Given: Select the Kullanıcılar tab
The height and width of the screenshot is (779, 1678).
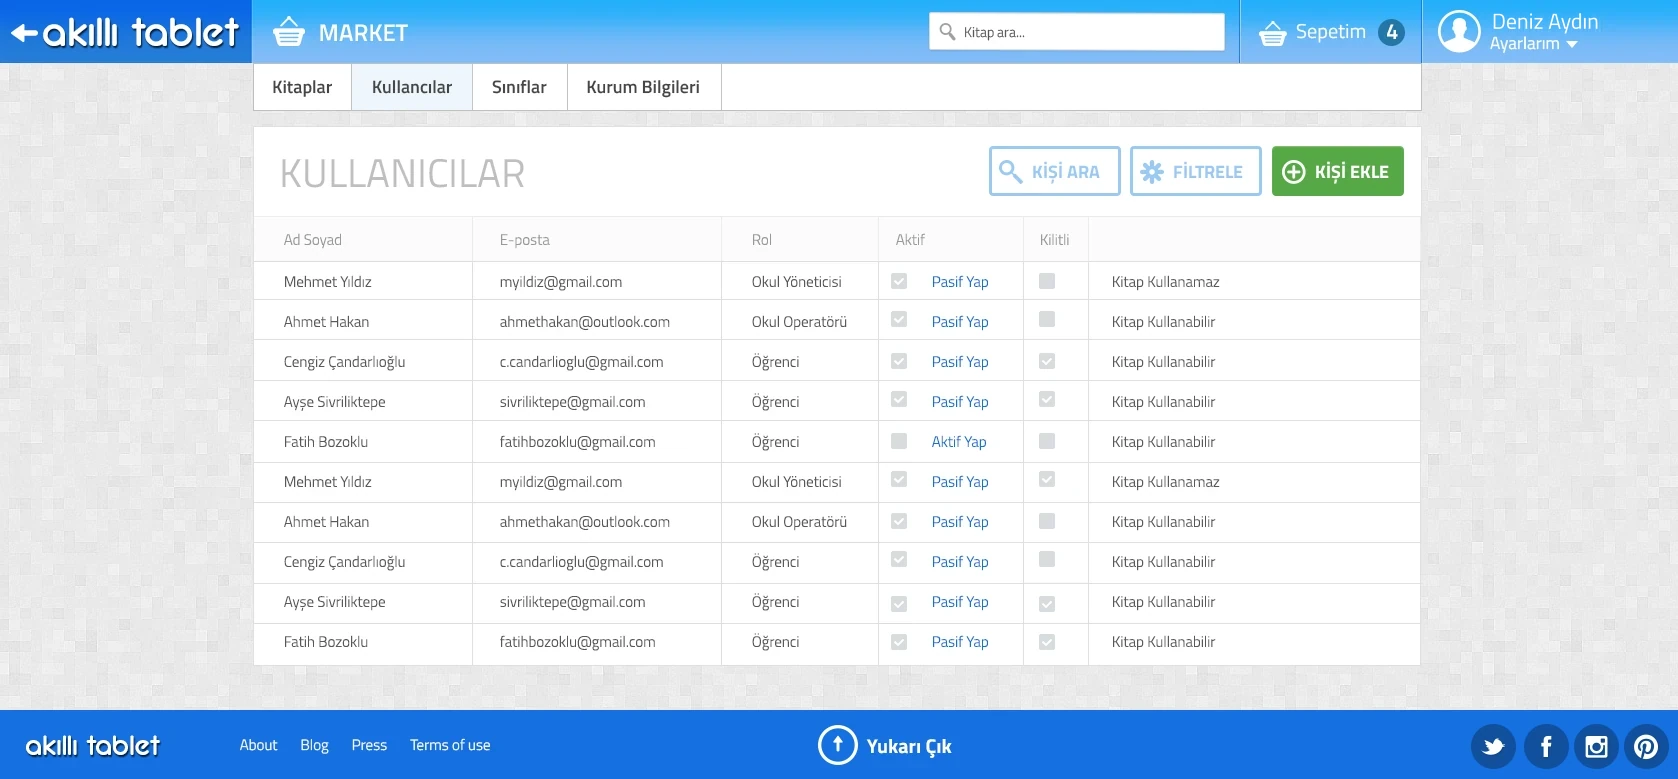Looking at the screenshot, I should coord(412,87).
